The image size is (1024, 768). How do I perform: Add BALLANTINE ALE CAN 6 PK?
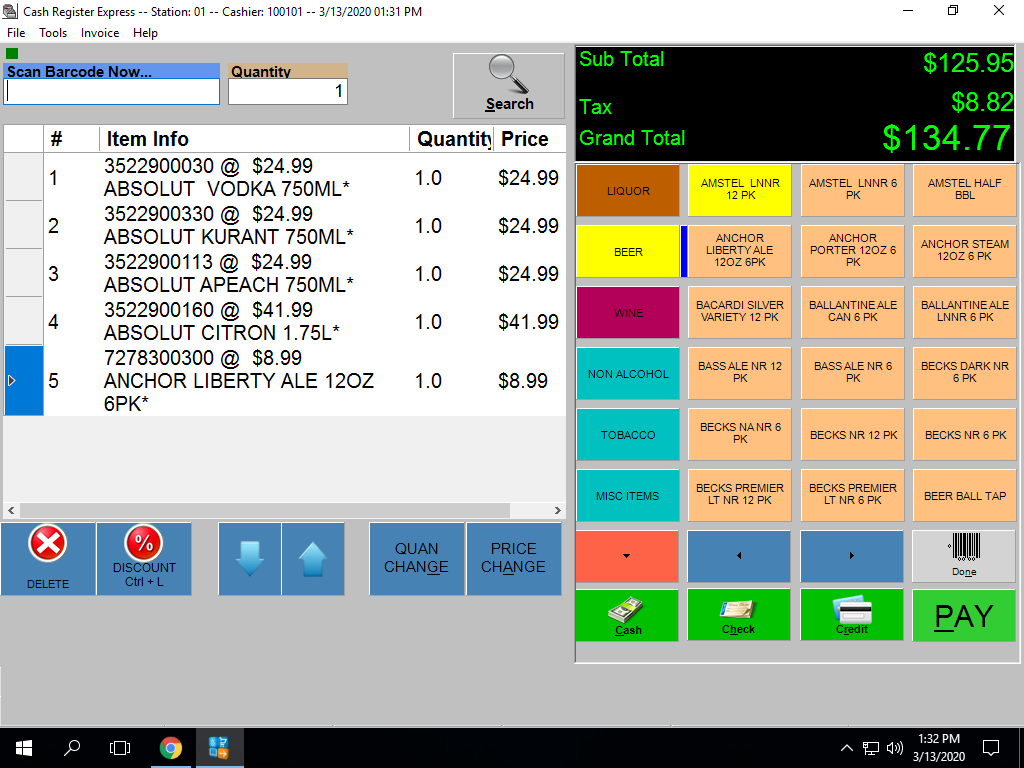(852, 312)
